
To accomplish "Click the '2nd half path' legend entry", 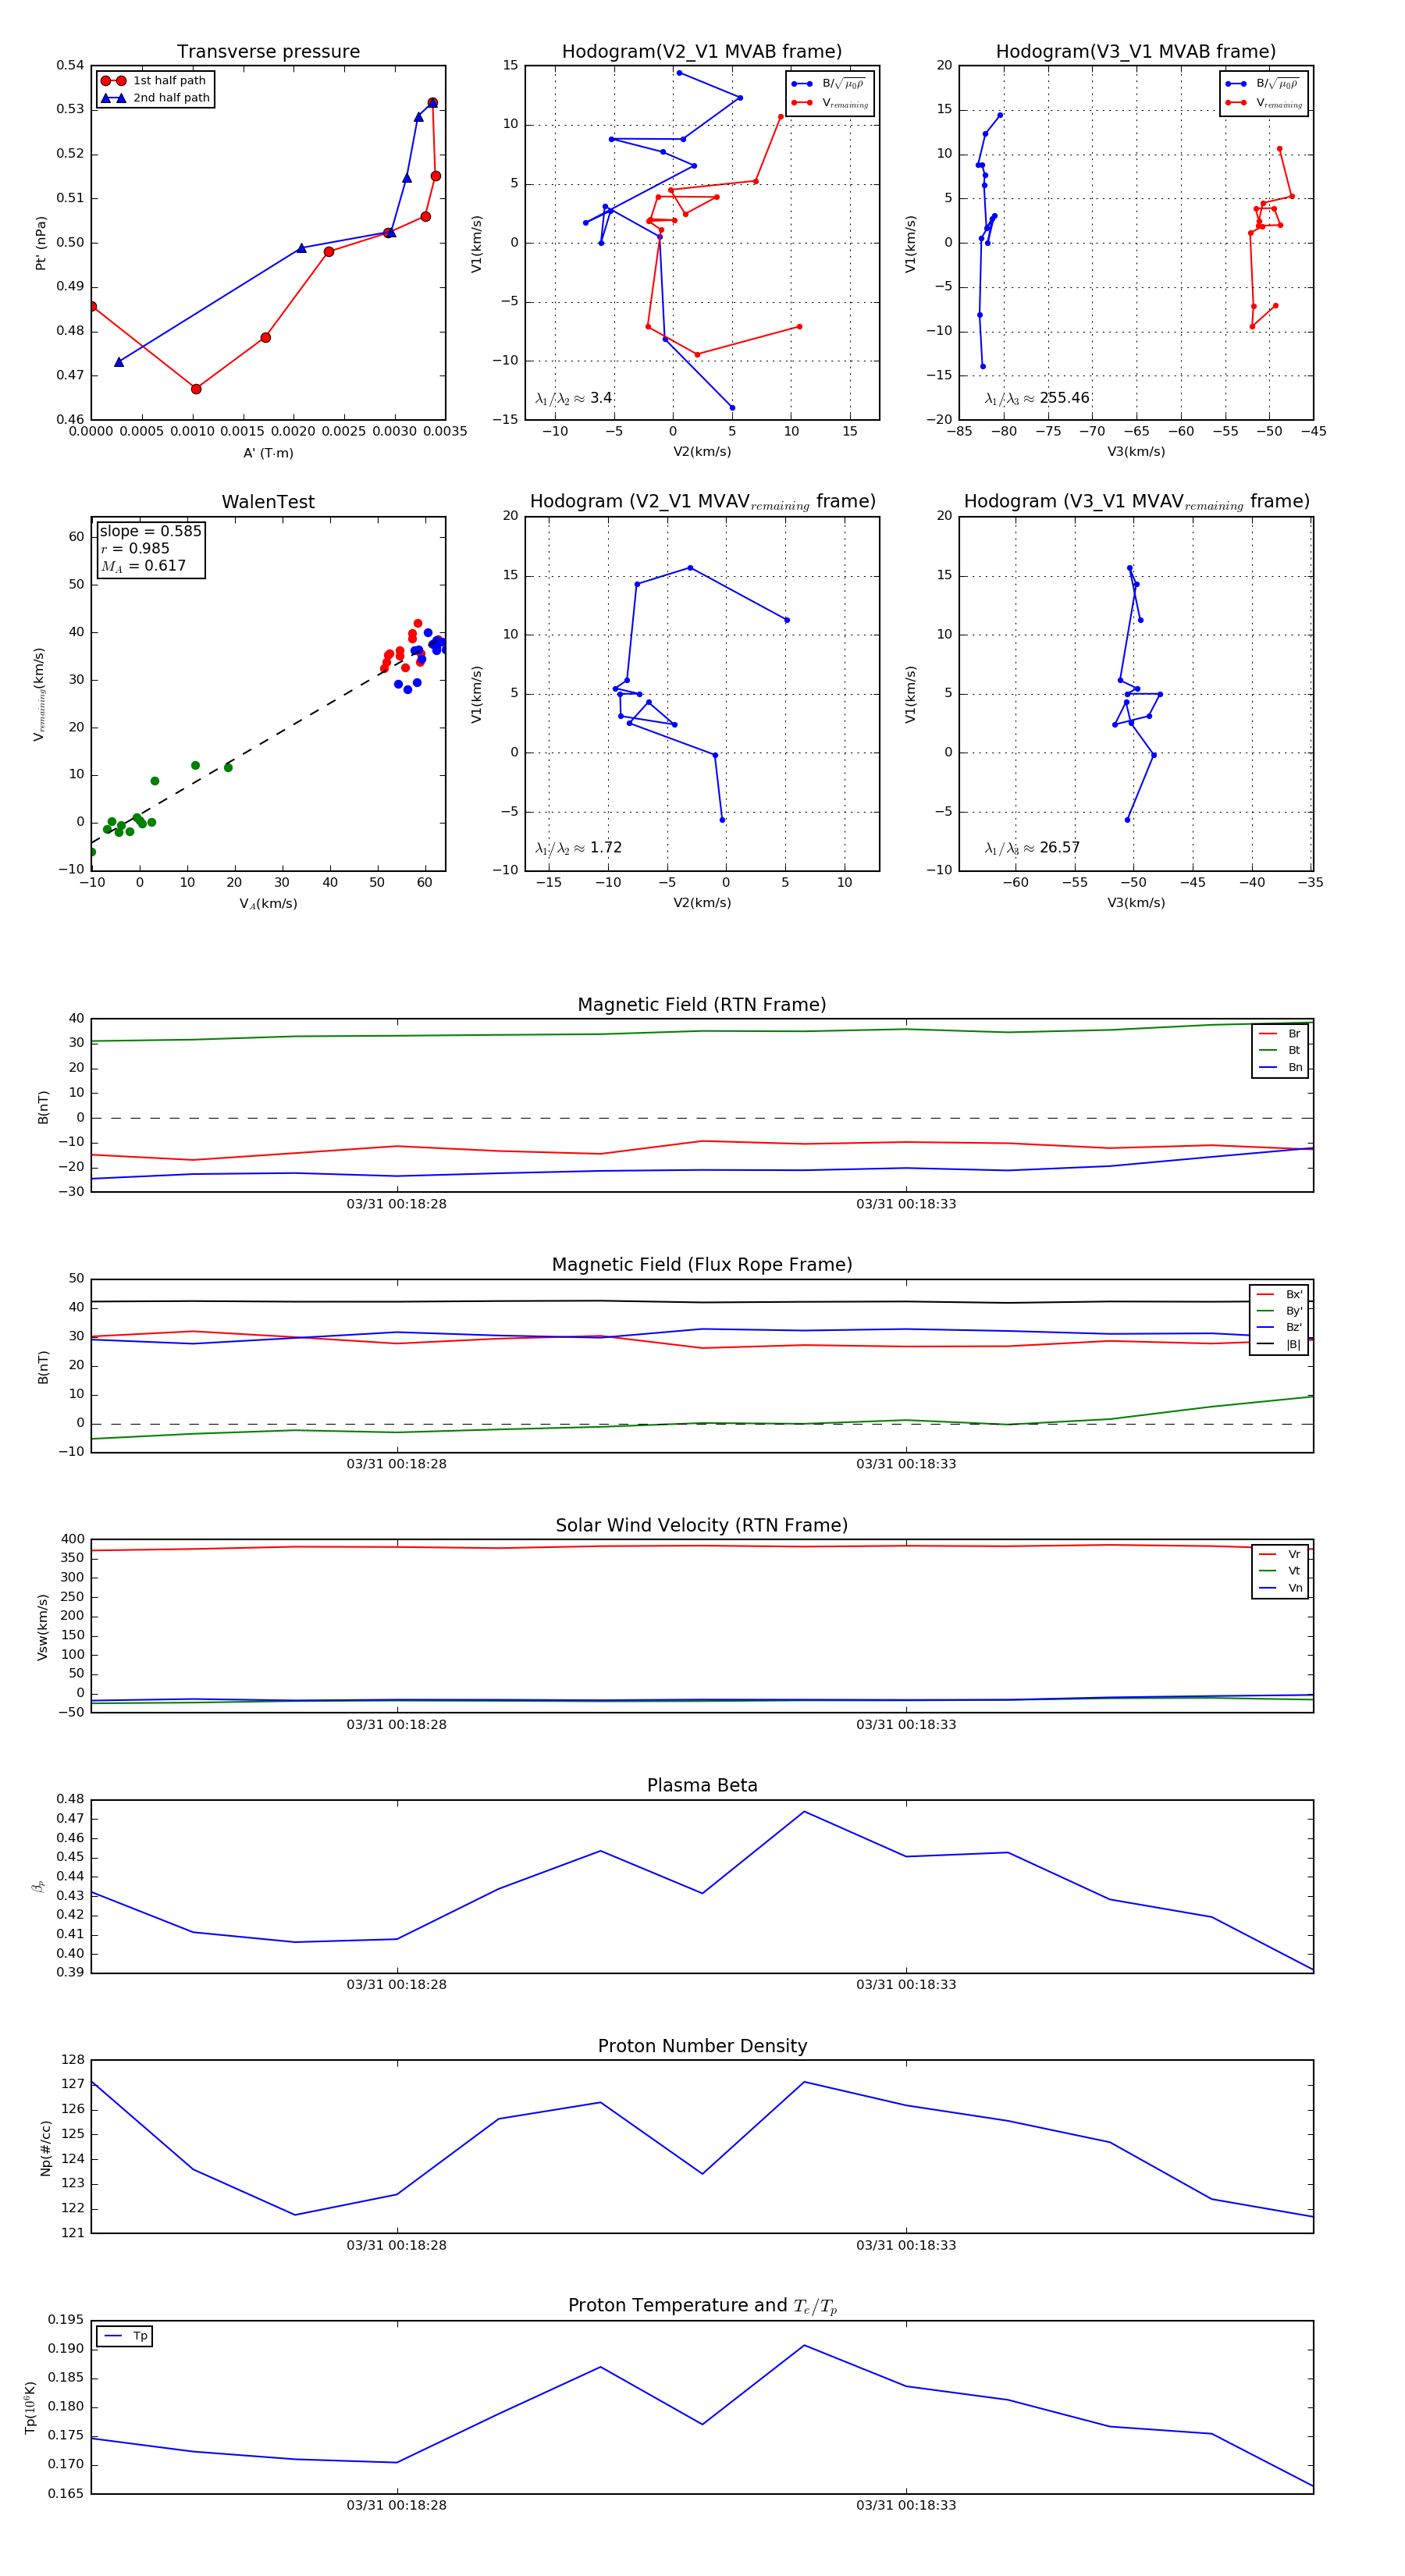I will tap(155, 98).
